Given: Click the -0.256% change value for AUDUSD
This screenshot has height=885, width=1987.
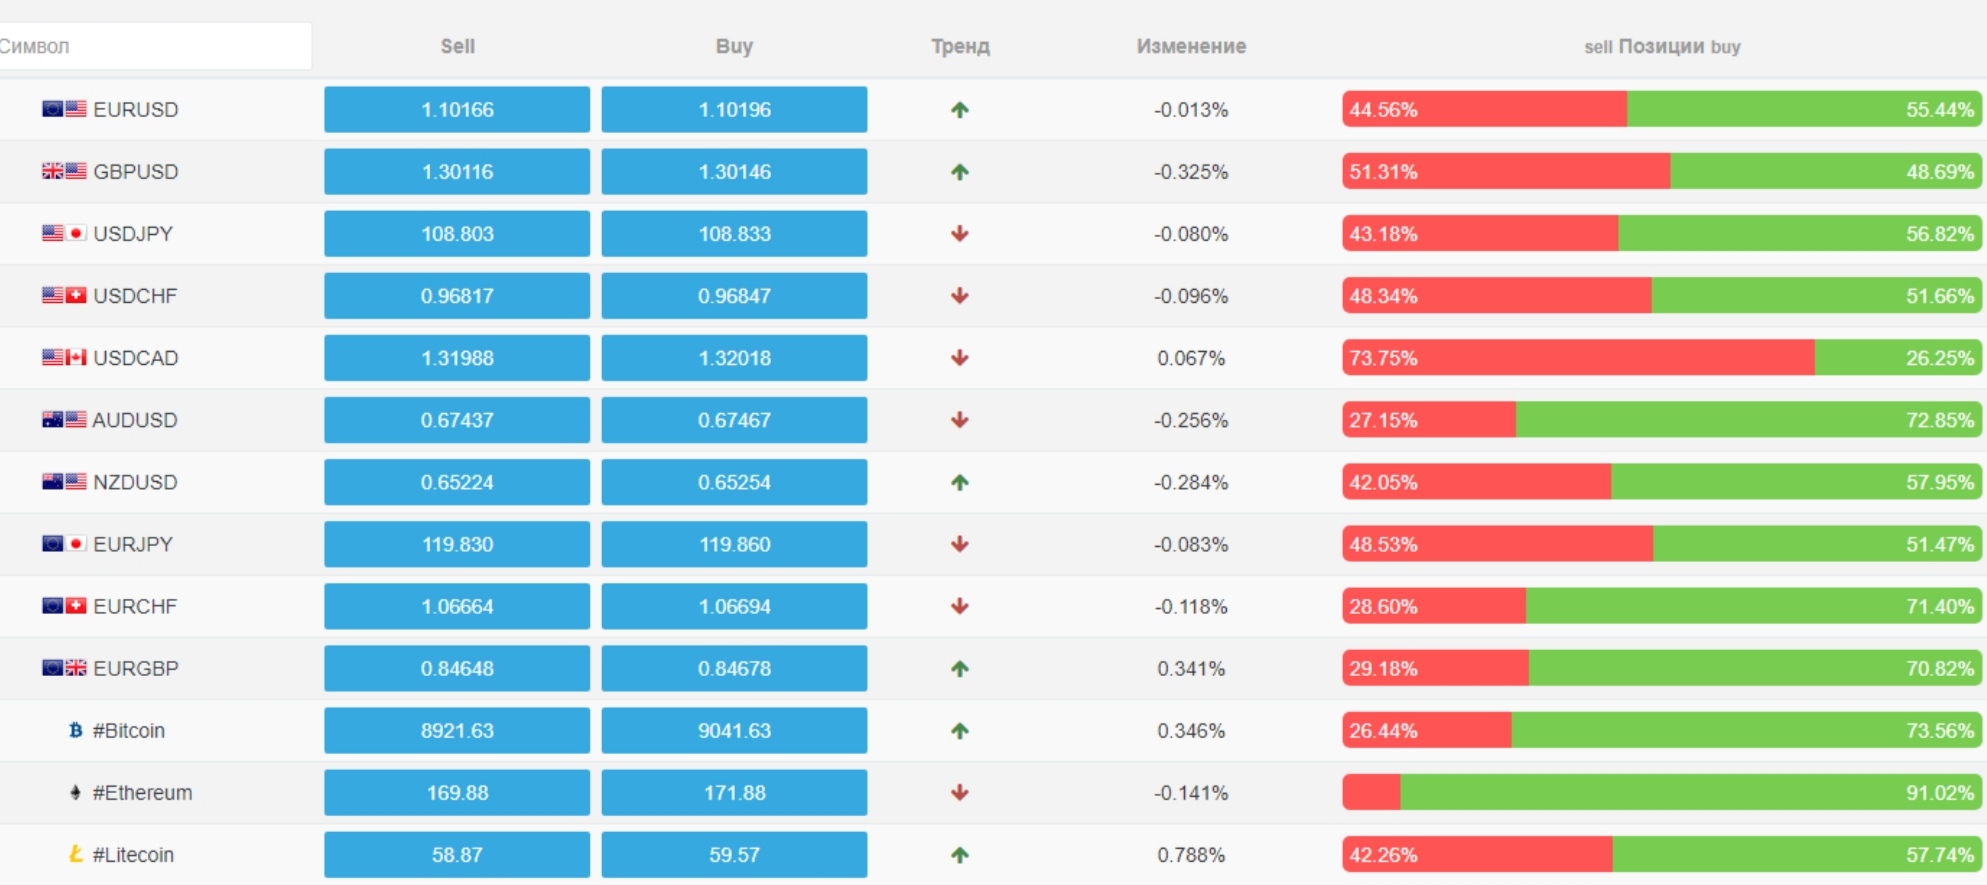Looking at the screenshot, I should click(x=1191, y=419).
